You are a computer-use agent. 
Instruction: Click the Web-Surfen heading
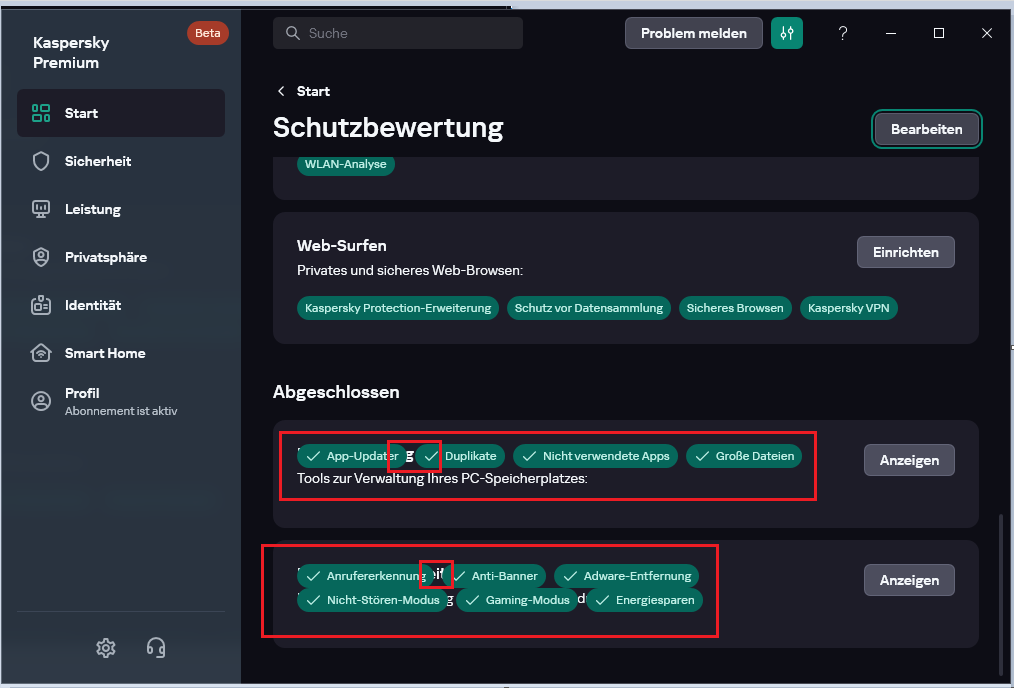pos(341,246)
